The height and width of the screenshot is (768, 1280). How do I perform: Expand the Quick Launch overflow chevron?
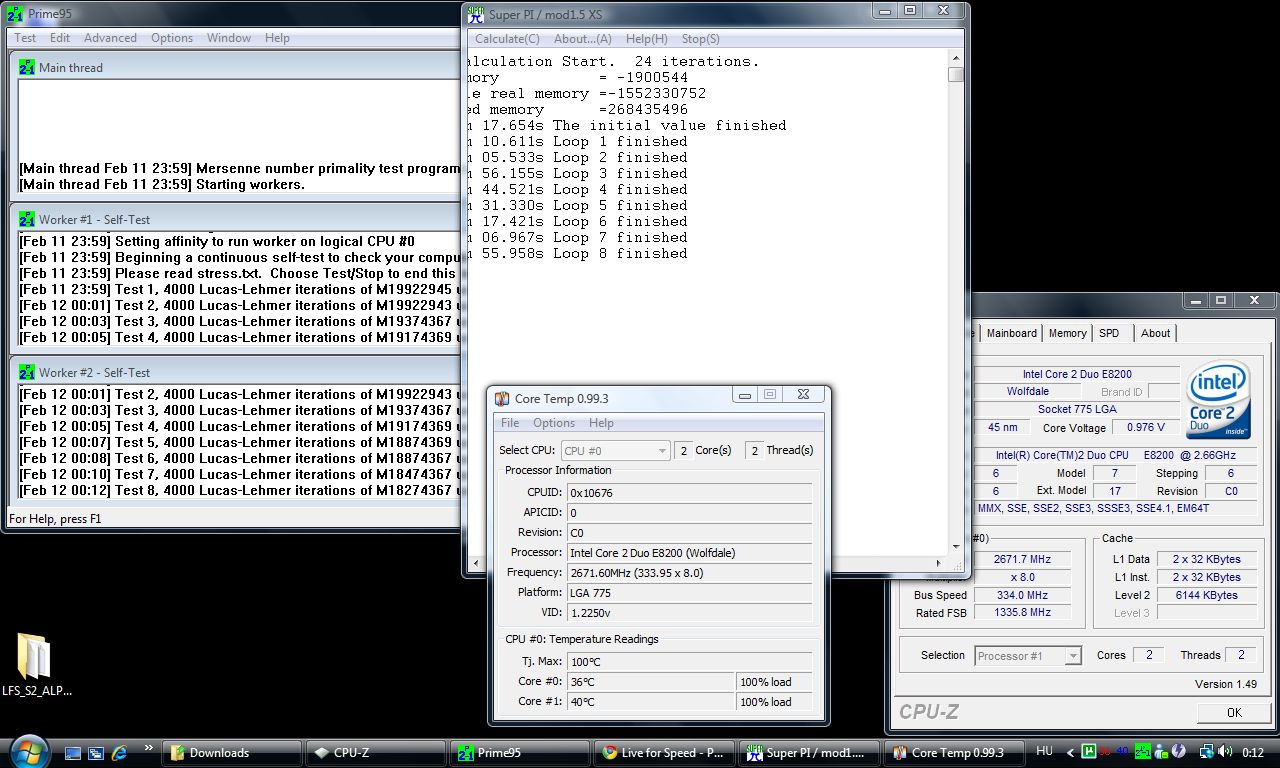(x=149, y=747)
